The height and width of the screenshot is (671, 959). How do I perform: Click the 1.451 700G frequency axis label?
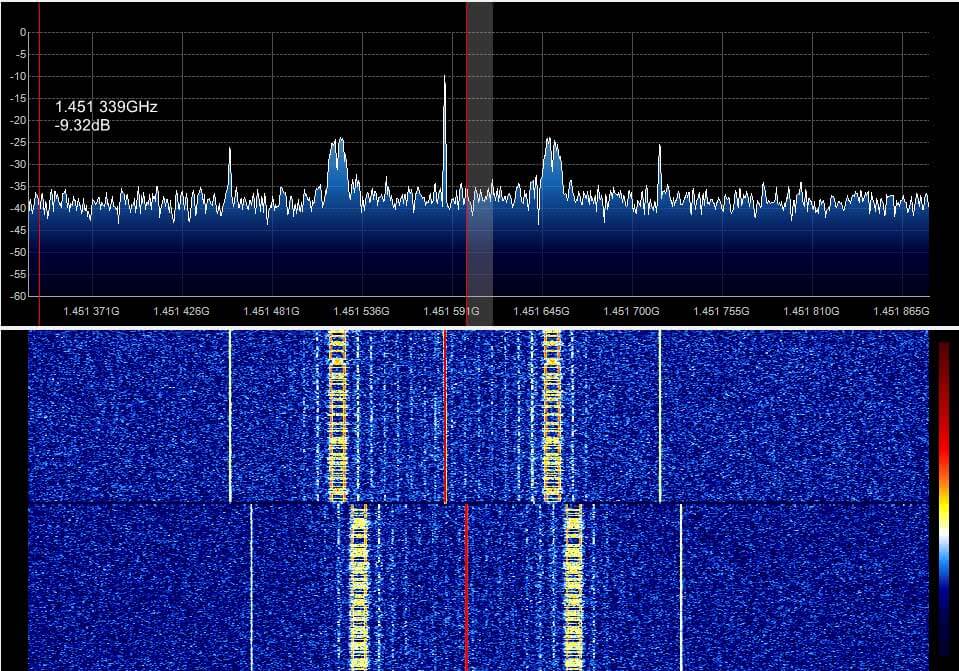[x=631, y=311]
